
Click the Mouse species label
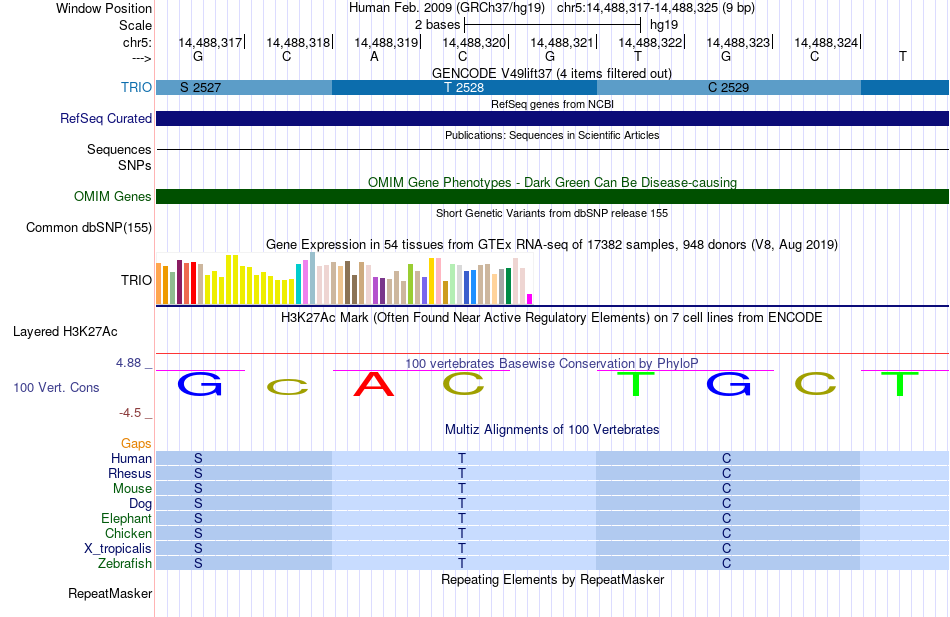132,489
